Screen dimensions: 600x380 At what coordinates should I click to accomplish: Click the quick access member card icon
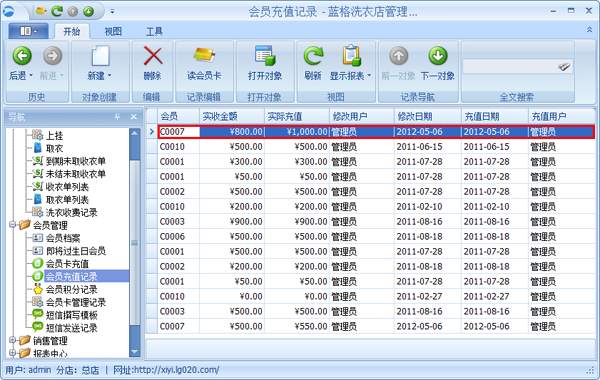[41, 11]
